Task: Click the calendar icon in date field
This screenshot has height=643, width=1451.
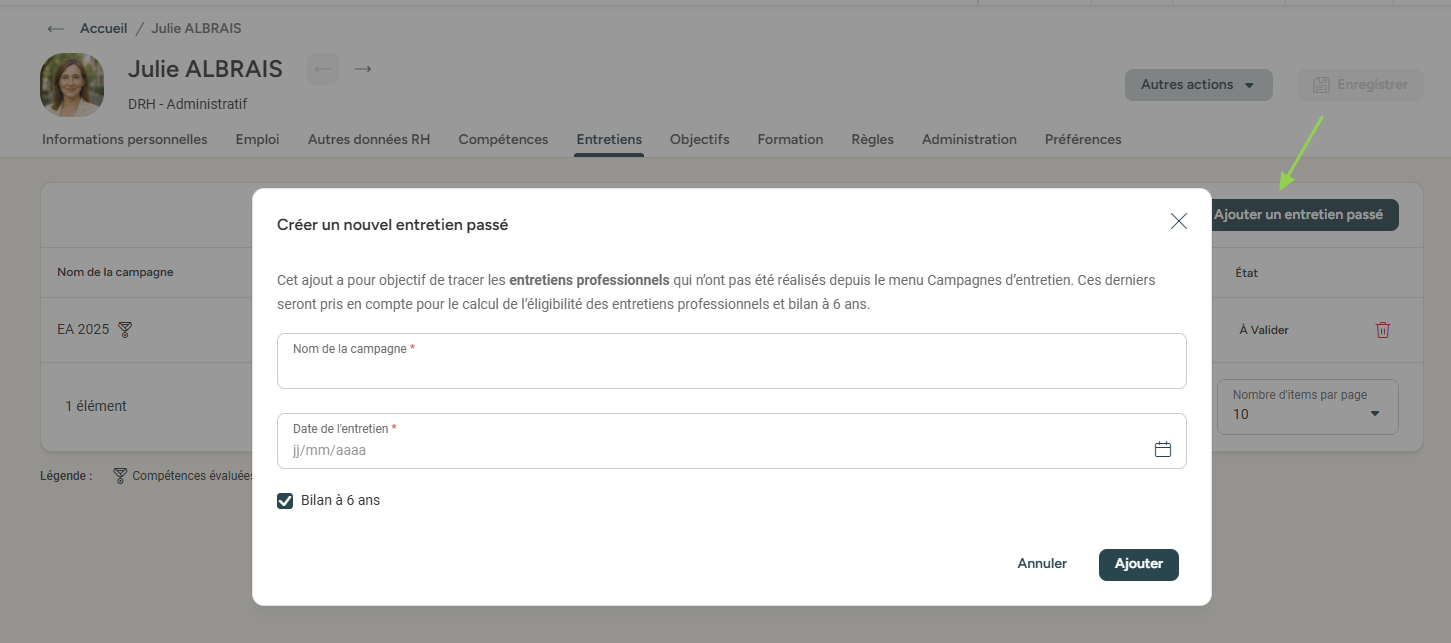Action: (x=1162, y=450)
